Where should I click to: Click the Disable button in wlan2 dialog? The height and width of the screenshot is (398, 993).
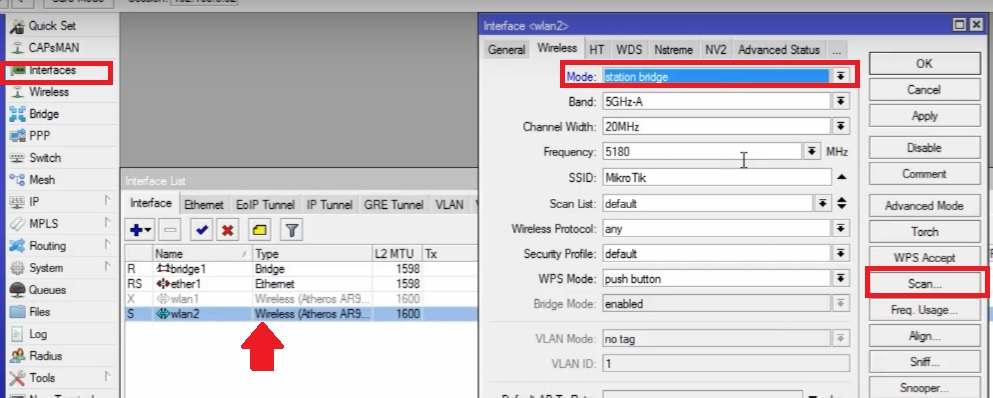pos(924,148)
